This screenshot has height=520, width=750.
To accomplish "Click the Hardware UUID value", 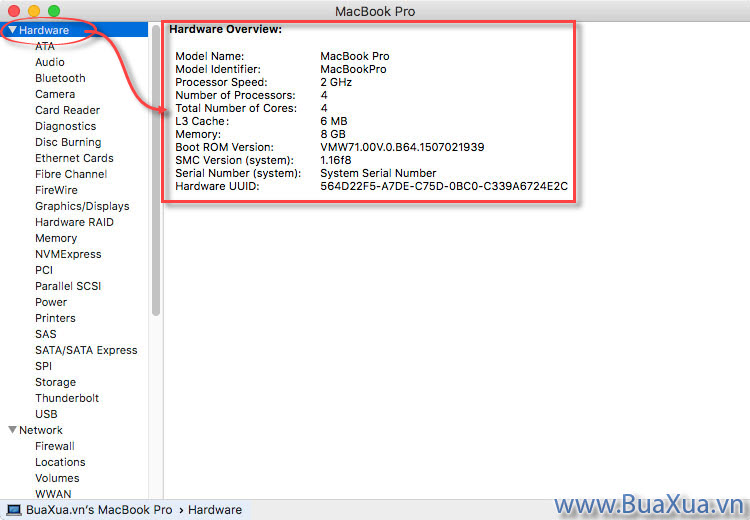I will tap(444, 186).
